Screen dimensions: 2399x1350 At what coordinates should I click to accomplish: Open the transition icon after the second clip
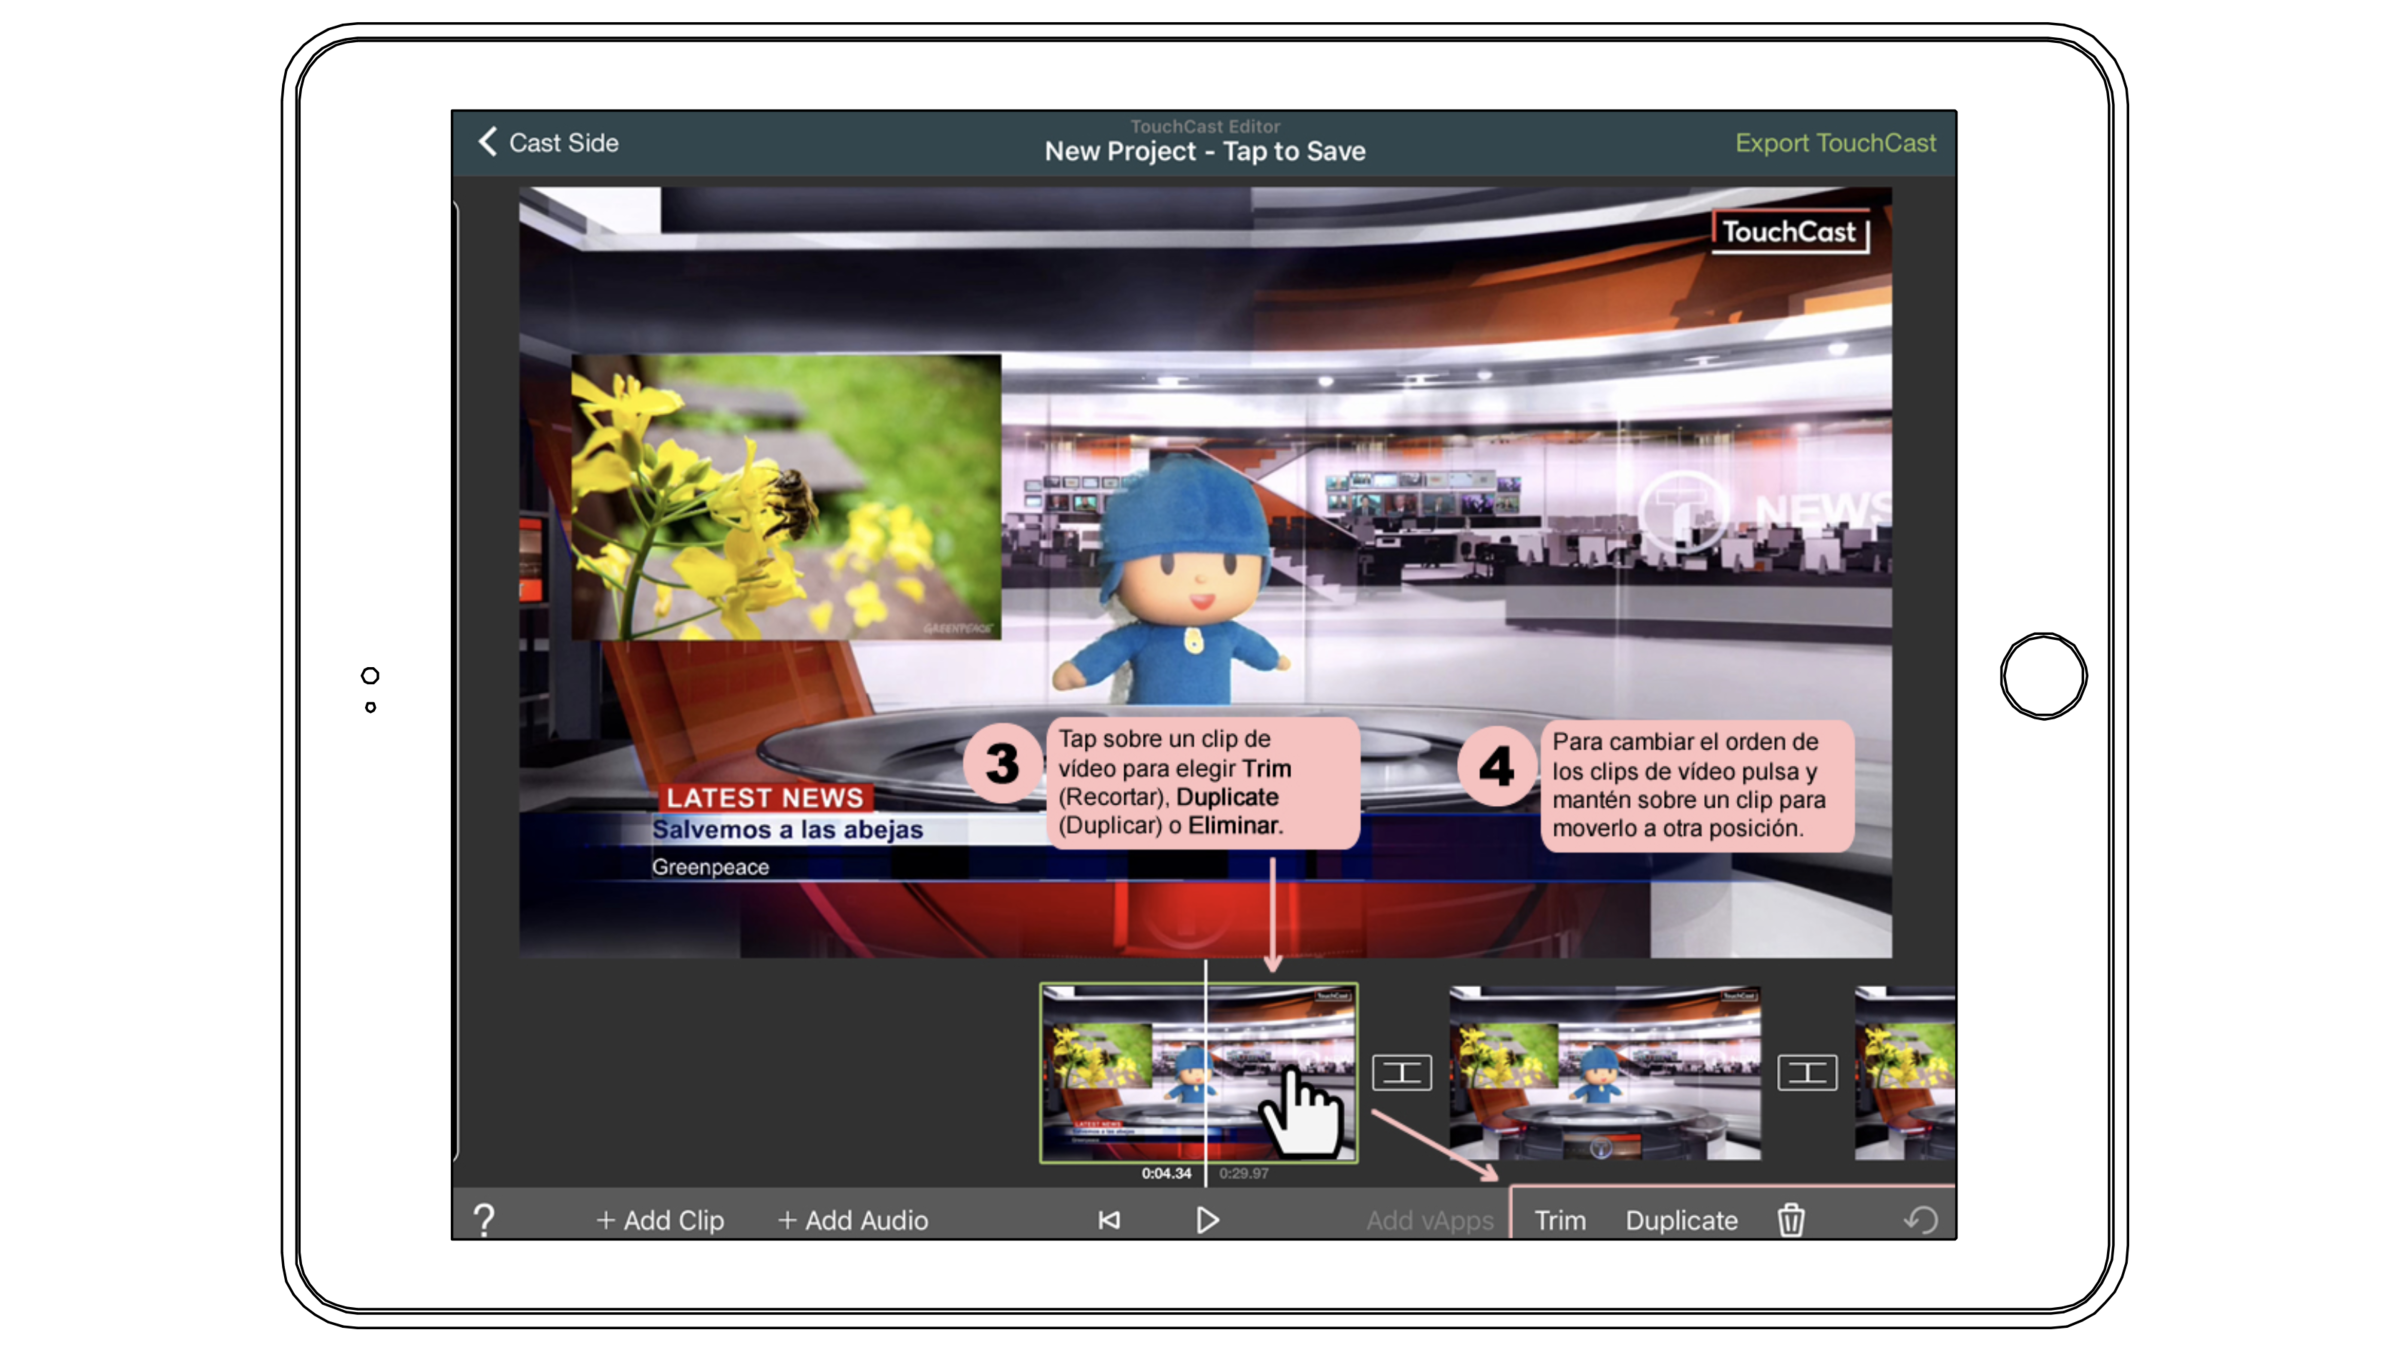(x=1806, y=1073)
